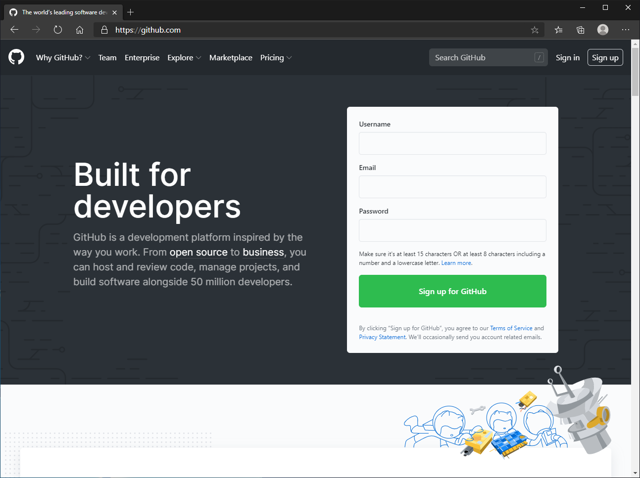Viewport: 640px width, 478px height.
Task: Expand the Pricing dropdown menu
Action: [x=276, y=58]
